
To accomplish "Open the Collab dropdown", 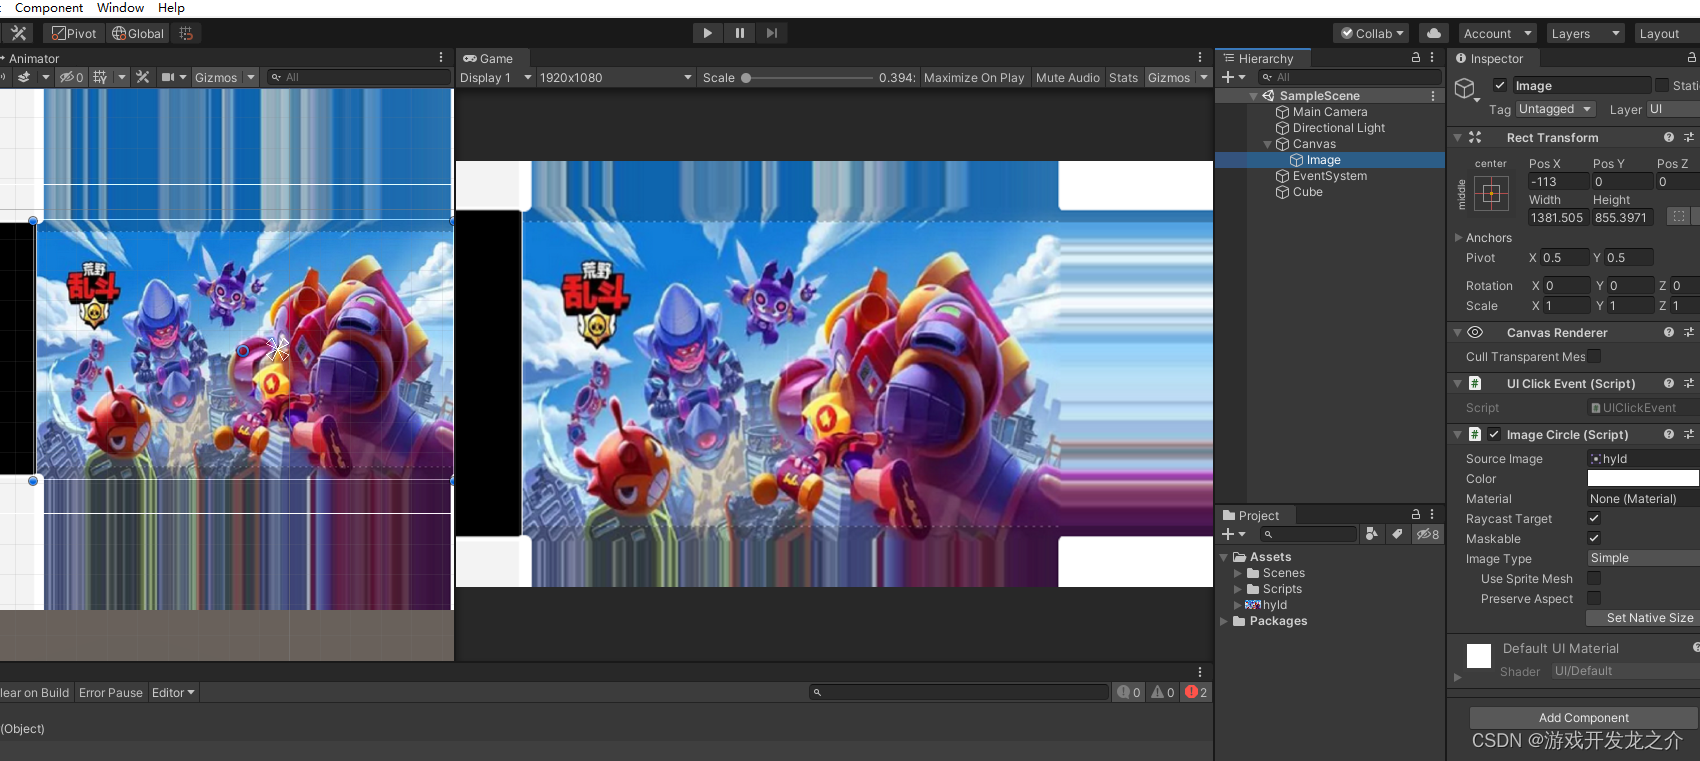I will coord(1372,33).
